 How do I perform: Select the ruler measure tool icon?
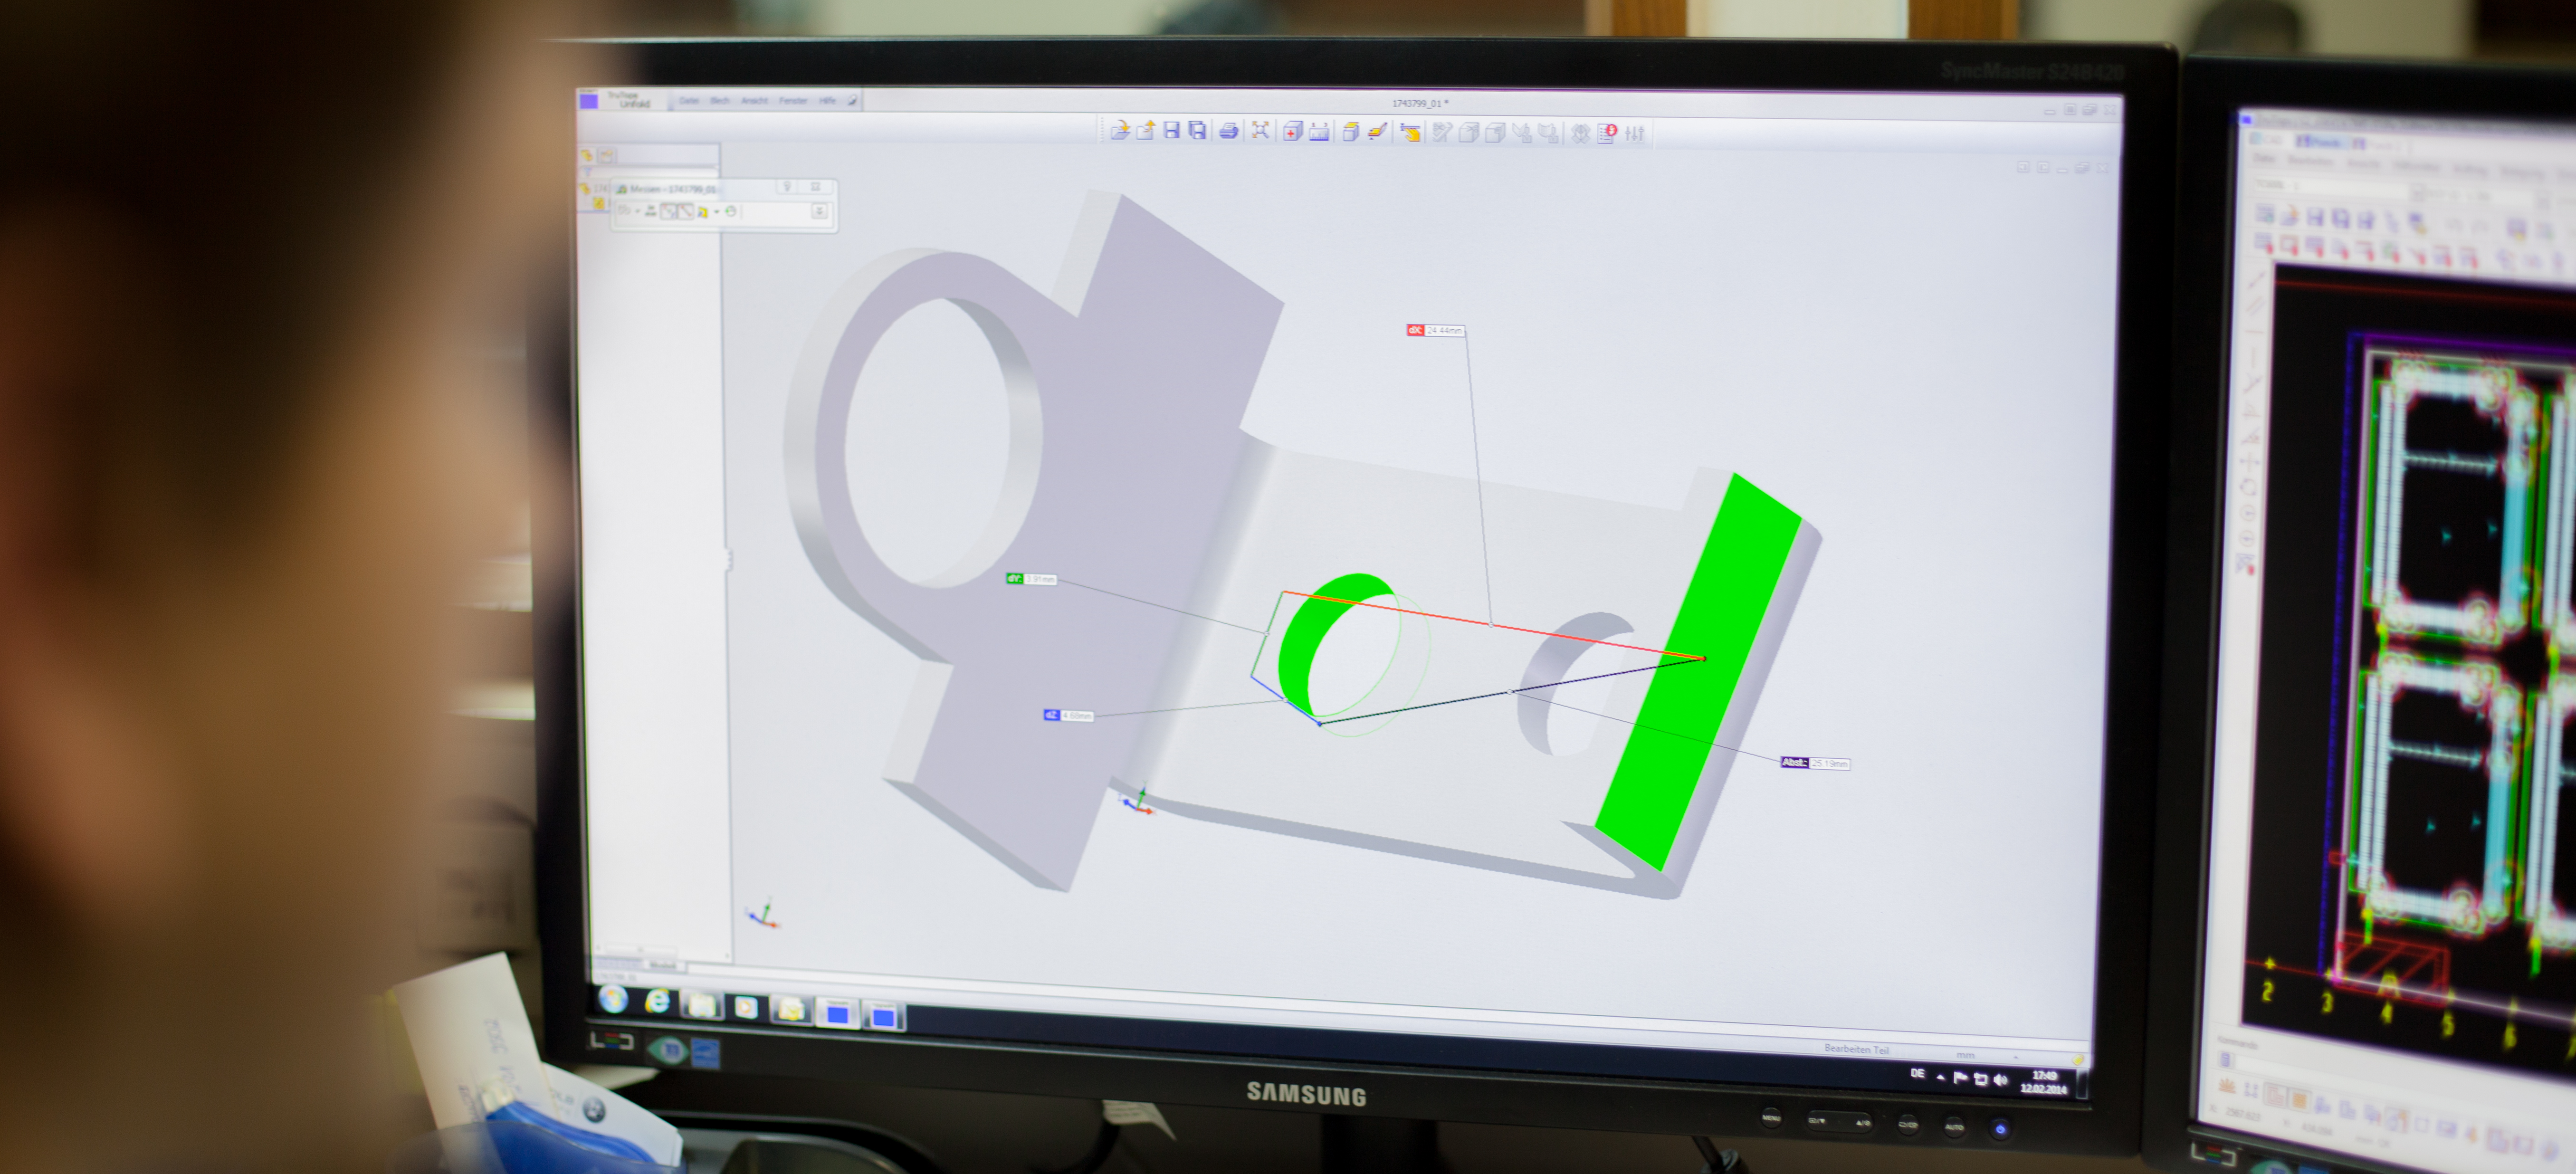coord(1319,132)
